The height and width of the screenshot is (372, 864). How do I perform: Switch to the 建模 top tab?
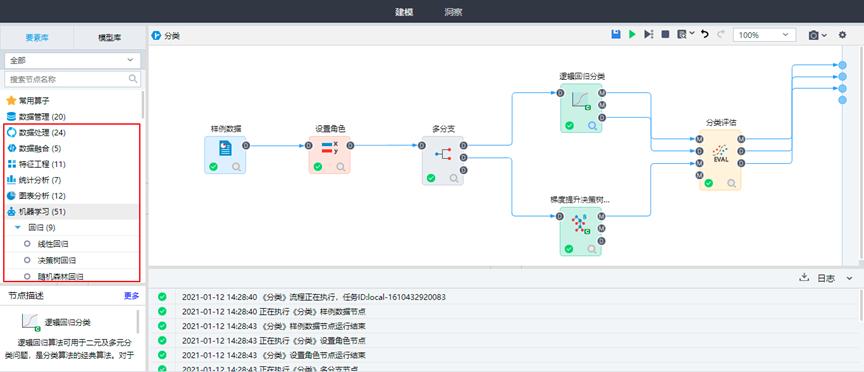click(x=404, y=12)
